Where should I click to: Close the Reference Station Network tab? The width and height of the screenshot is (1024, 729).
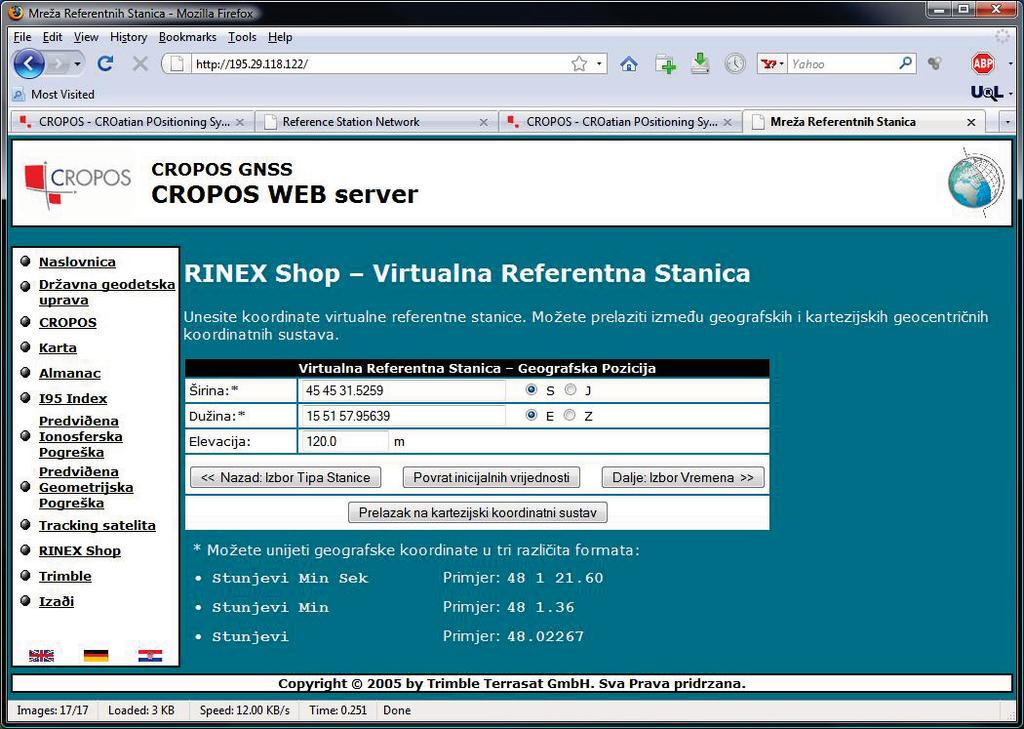(x=483, y=122)
